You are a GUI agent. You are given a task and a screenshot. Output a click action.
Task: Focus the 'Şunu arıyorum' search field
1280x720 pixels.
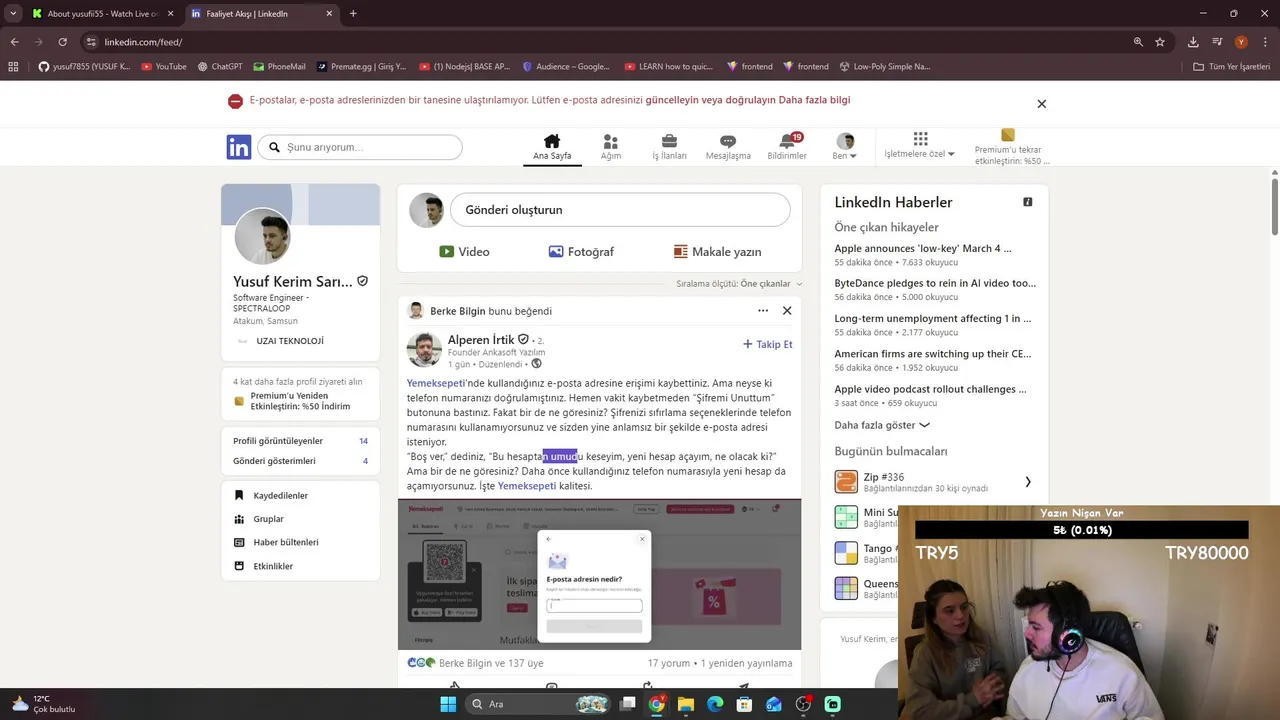(x=360, y=147)
